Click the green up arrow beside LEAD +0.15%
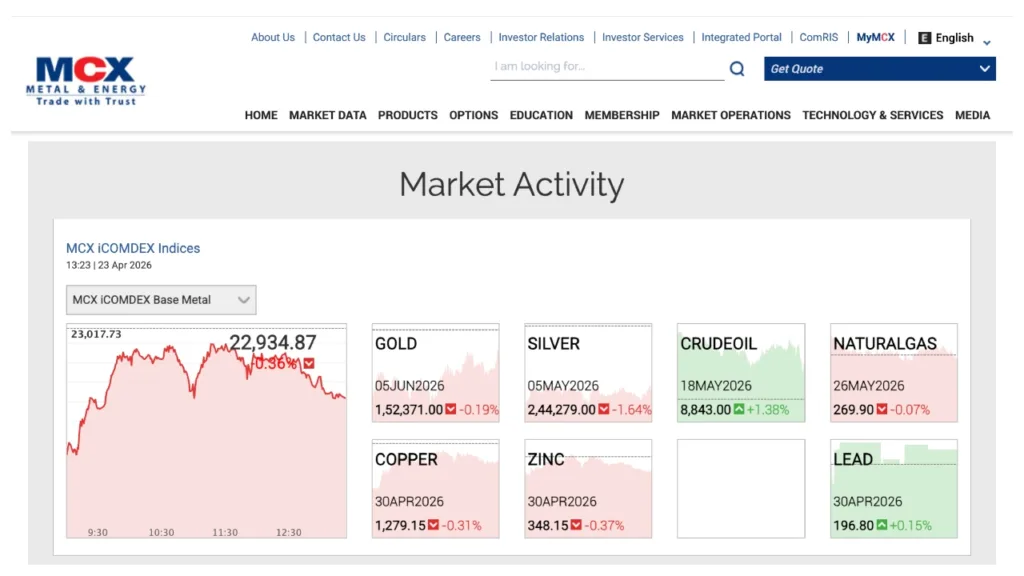 [x=882, y=525]
